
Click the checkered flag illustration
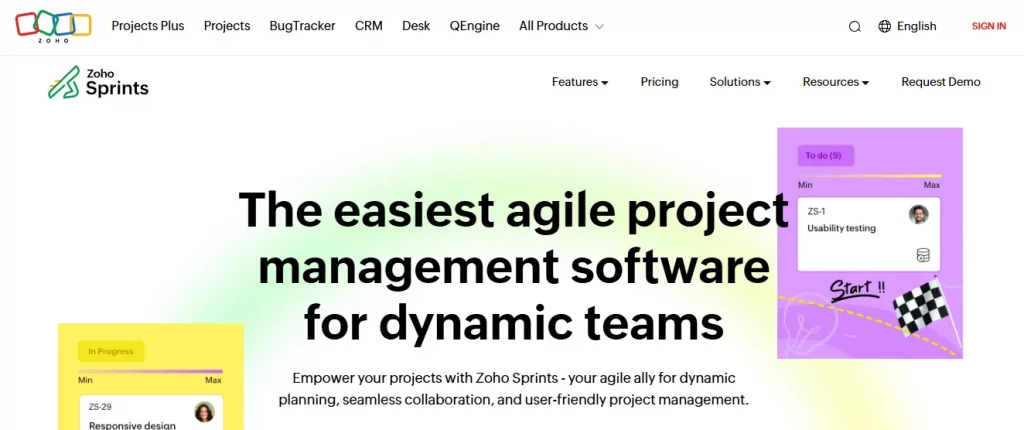pos(926,307)
